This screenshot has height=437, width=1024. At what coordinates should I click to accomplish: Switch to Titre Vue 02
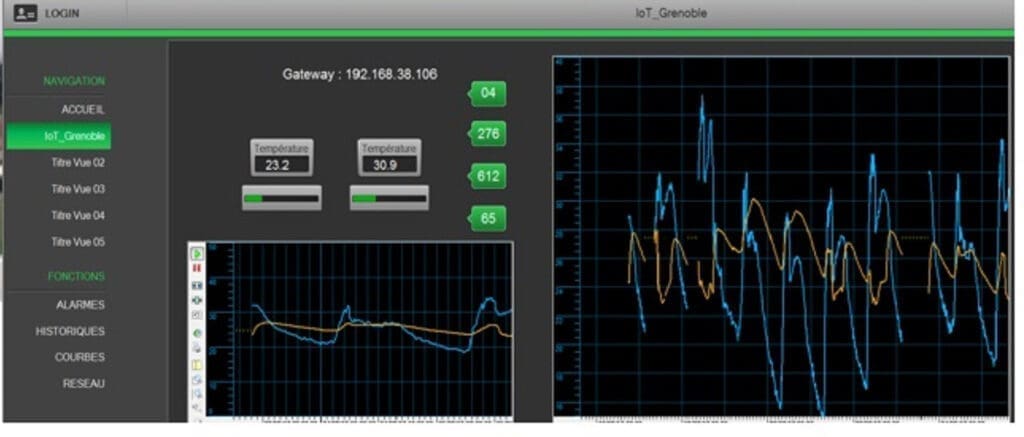[x=78, y=162]
